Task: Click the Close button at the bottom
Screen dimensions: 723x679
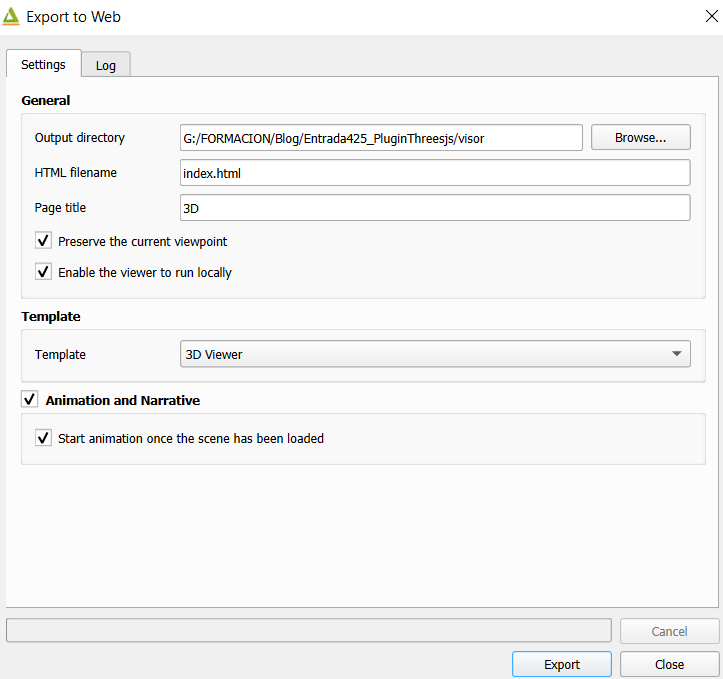Action: [x=670, y=664]
